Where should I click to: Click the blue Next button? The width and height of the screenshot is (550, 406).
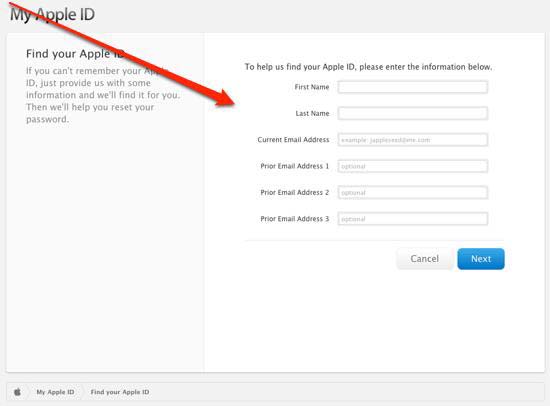pos(481,259)
